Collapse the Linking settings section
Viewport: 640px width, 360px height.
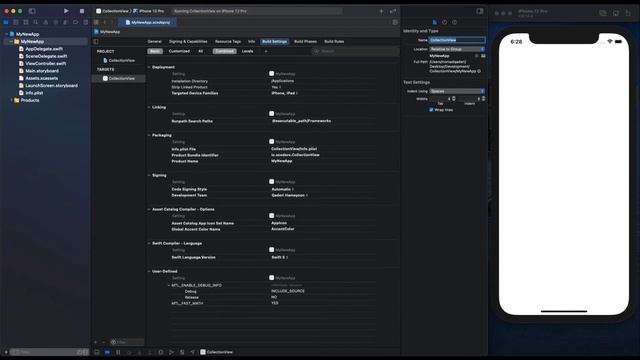pyautogui.click(x=149, y=107)
